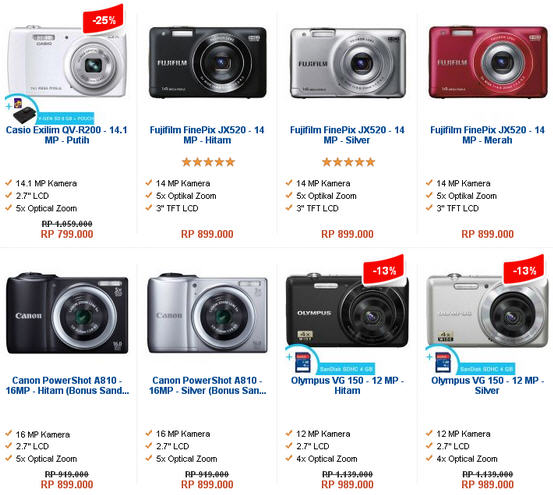Select the red Fujifilm camera image
Viewport: 553px width, 495px height.
point(488,62)
